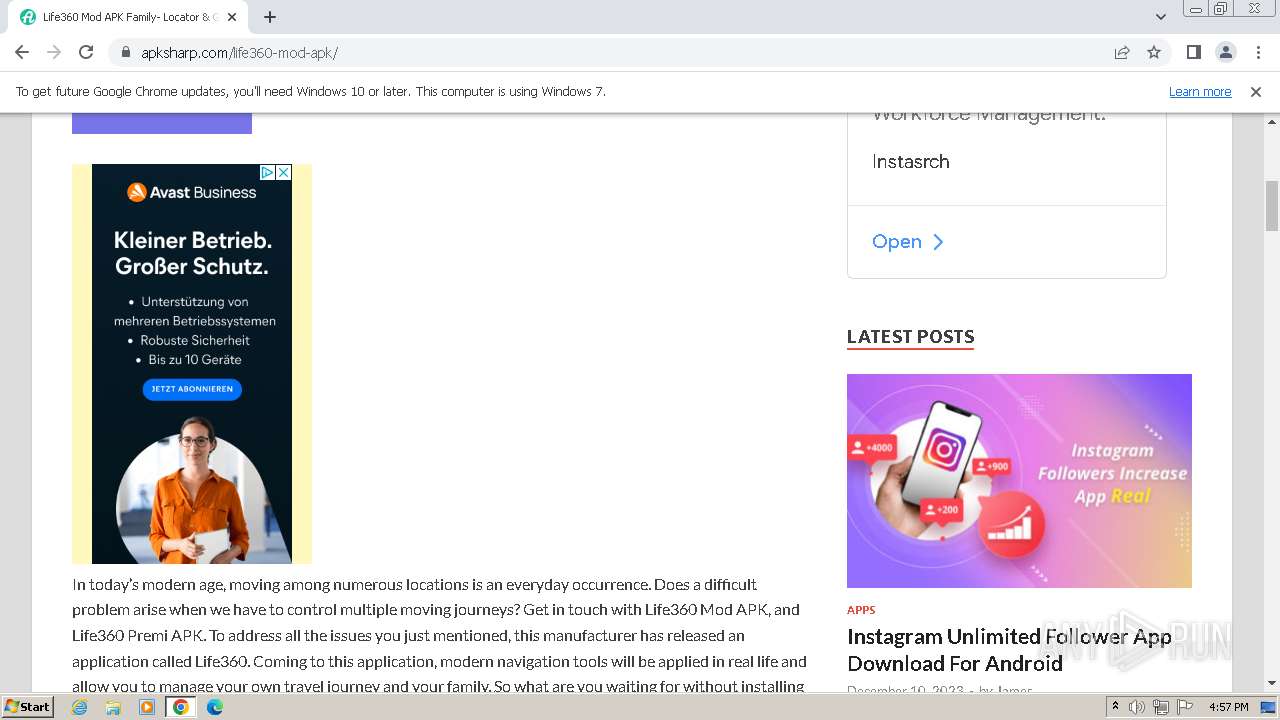Click the clock showing 4:57 PM
The height and width of the screenshot is (720, 1280).
(x=1228, y=707)
